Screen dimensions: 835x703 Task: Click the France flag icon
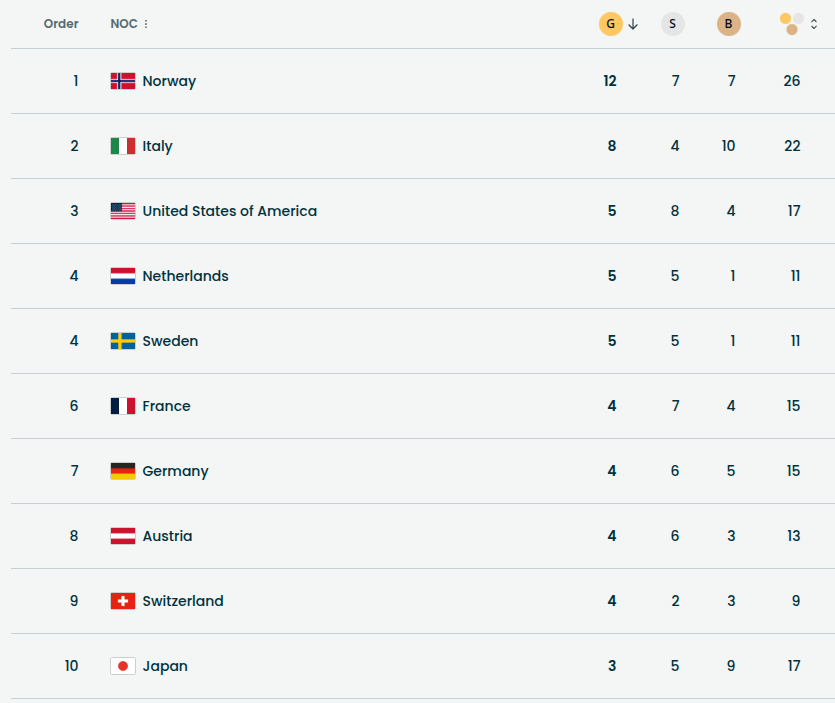tap(122, 406)
